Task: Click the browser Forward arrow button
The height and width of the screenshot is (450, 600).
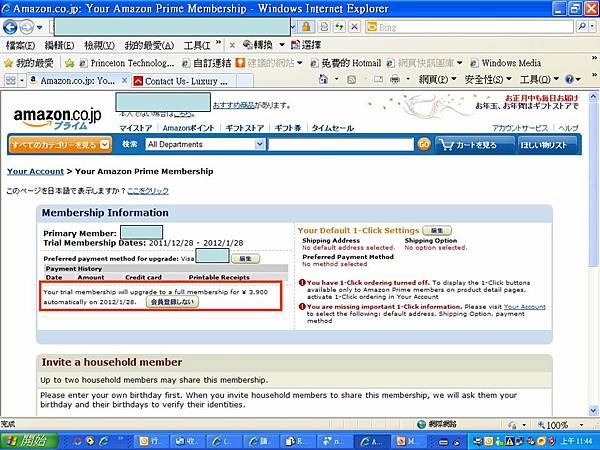Action: (26, 27)
